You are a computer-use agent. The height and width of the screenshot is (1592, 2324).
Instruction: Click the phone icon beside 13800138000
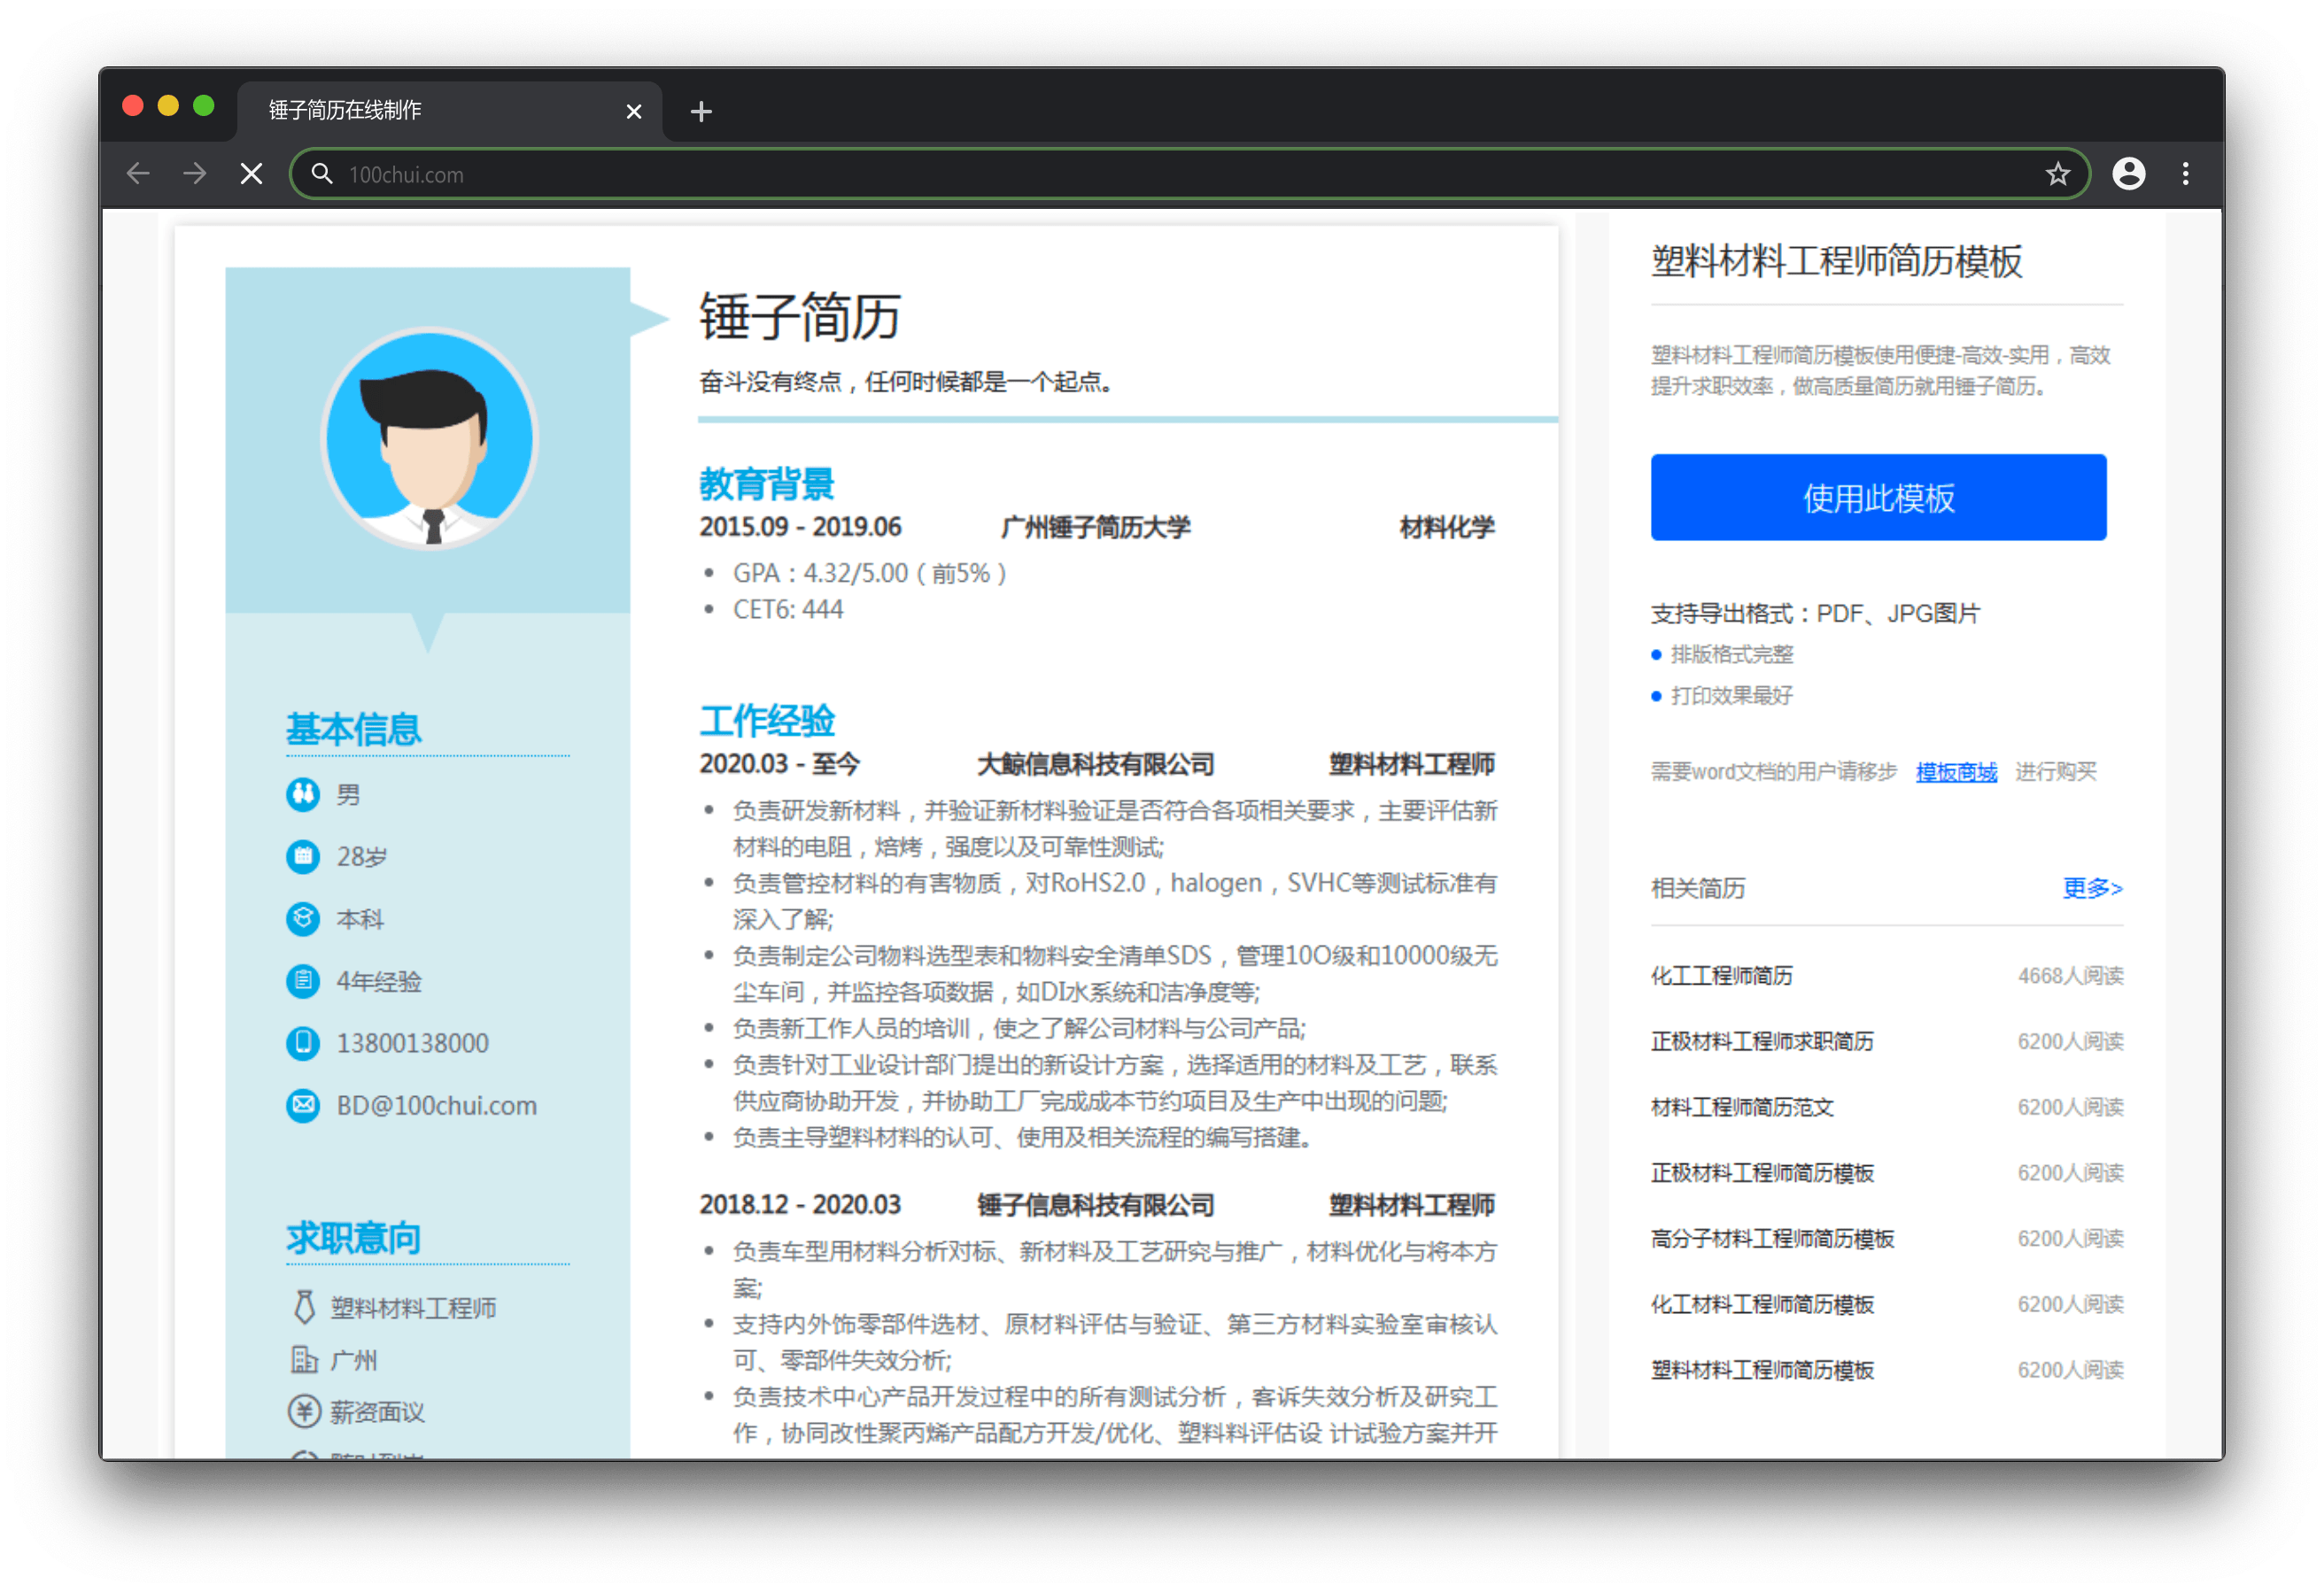[303, 1042]
